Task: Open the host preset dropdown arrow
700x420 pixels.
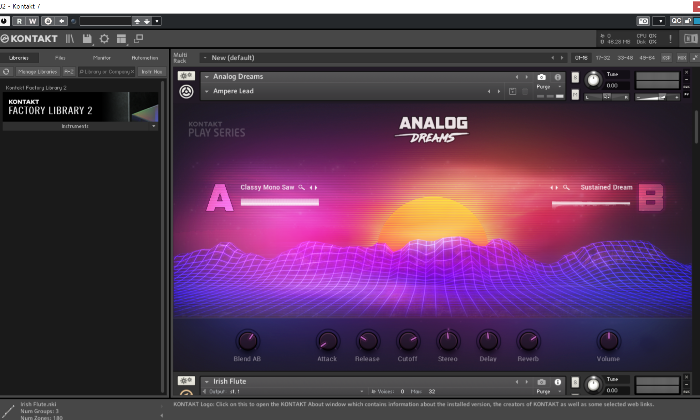Action: coord(157,21)
